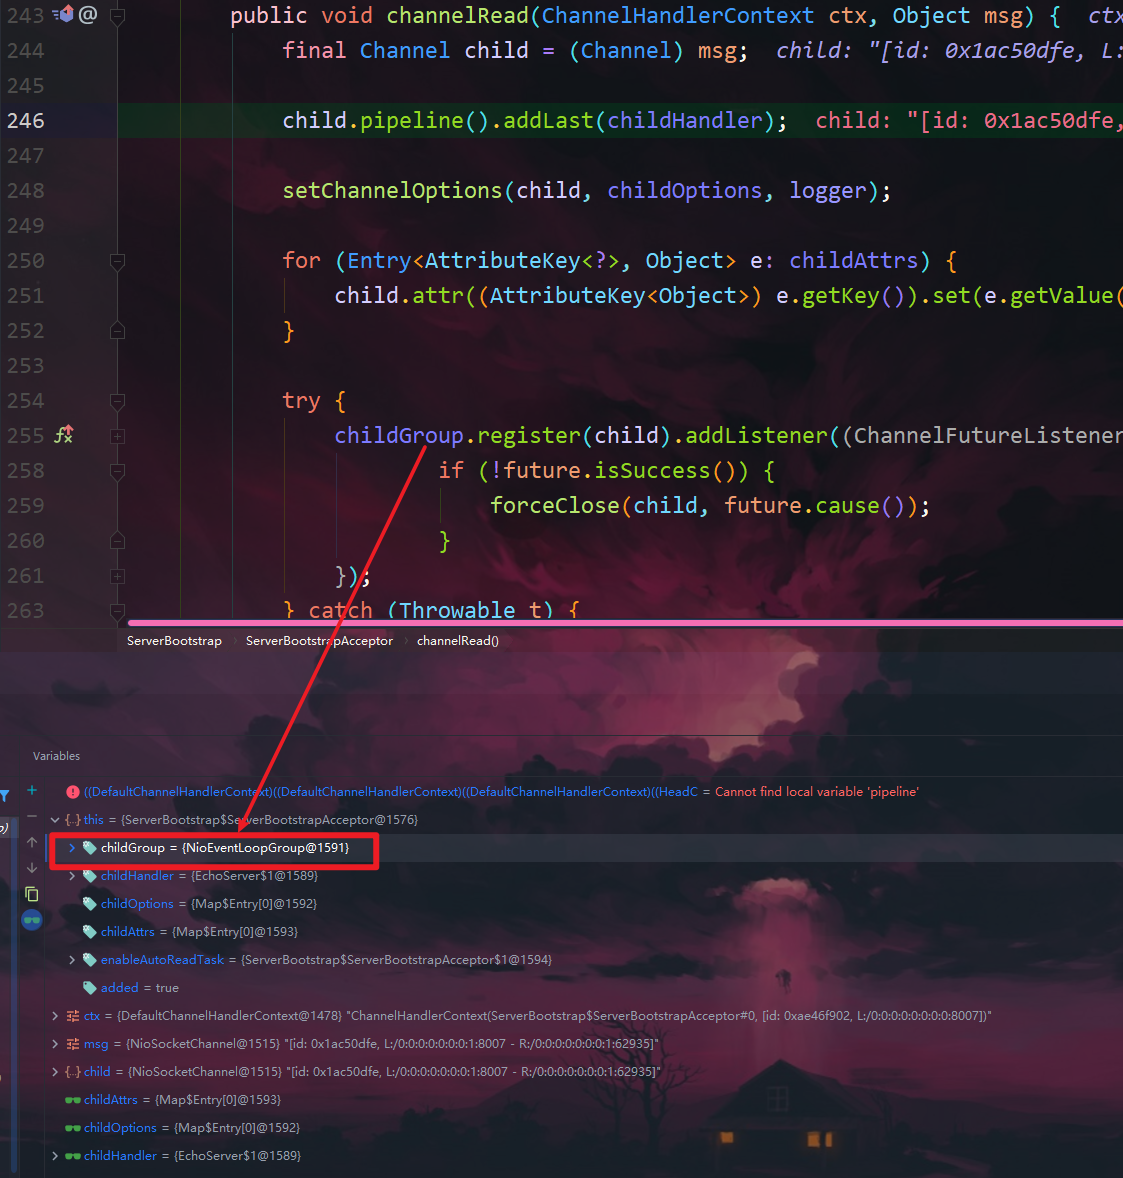This screenshot has height=1178, width=1123.
Task: Click the braces icon beside this variable
Action: (x=73, y=820)
